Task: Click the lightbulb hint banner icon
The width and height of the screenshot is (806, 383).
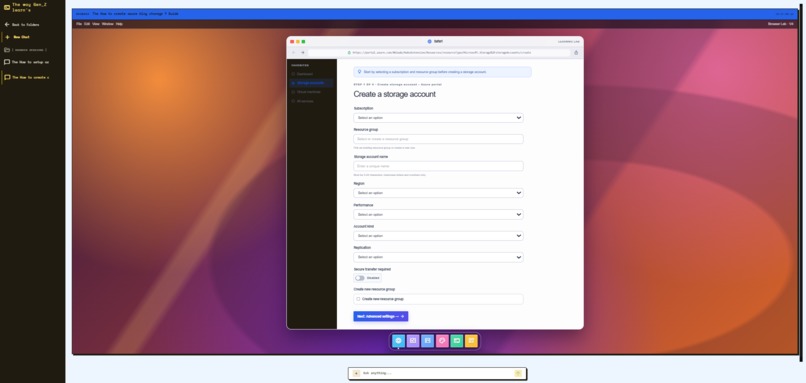Action: tap(359, 72)
